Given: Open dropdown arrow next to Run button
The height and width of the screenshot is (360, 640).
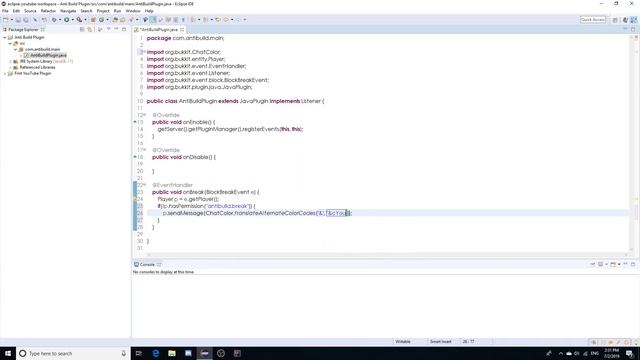Looking at the screenshot, I should 73,20.
